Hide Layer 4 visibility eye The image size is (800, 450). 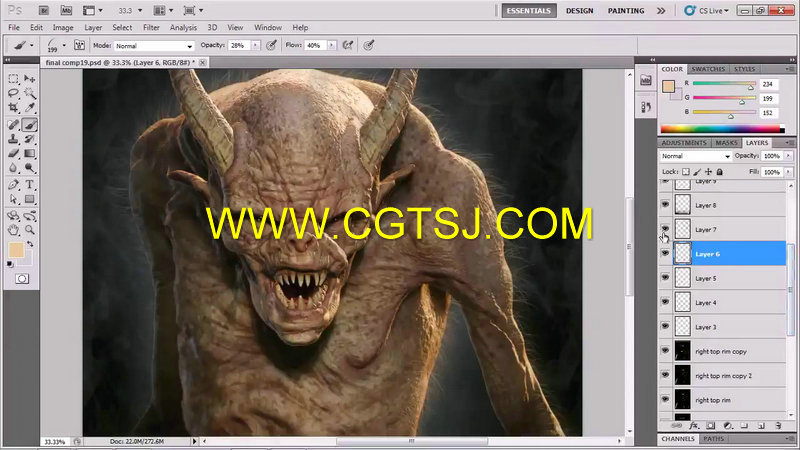point(665,302)
